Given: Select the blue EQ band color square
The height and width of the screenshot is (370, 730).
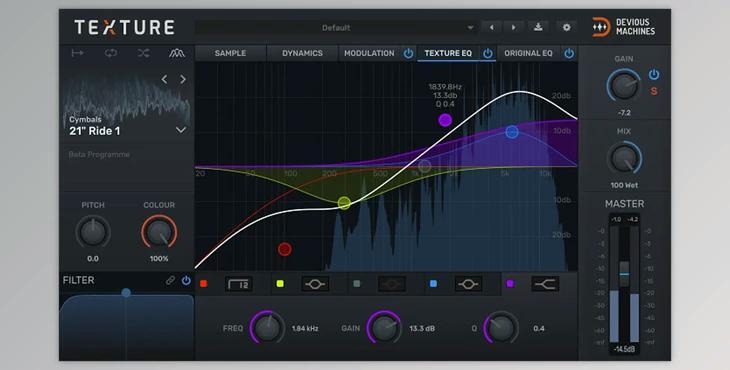Looking at the screenshot, I should coord(433,283).
